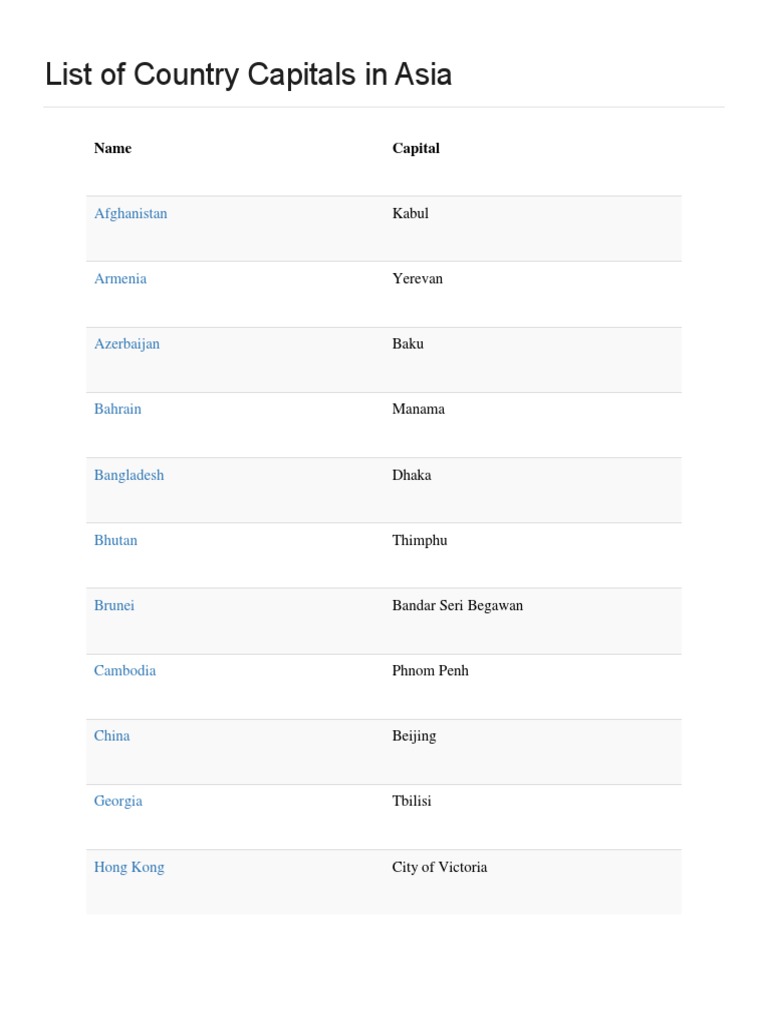Screen dimensions: 768x1024
Task: Click the Bhutan hyperlink
Action: coord(115,540)
